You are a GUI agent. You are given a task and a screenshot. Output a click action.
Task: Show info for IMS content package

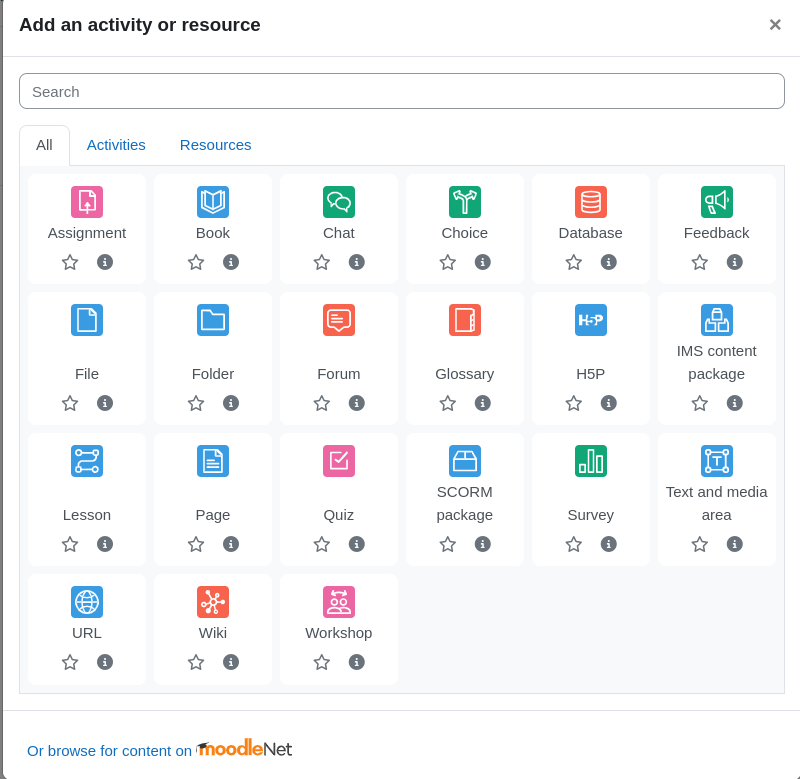click(x=735, y=404)
